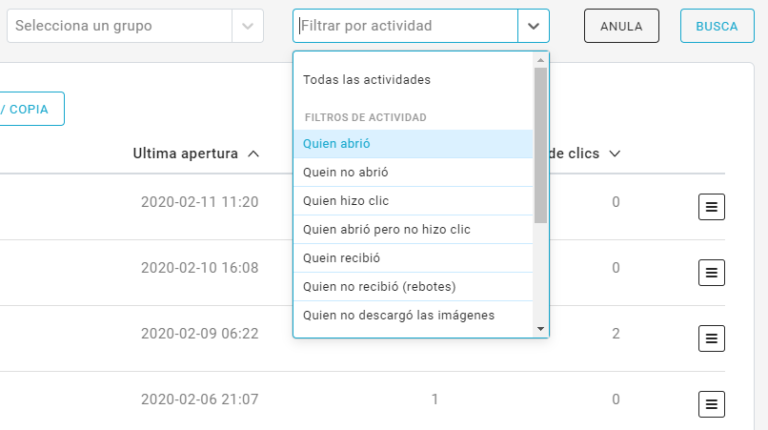
Task: Collapse the Filtrar por actividad dropdown arrow
Action: pos(533,26)
